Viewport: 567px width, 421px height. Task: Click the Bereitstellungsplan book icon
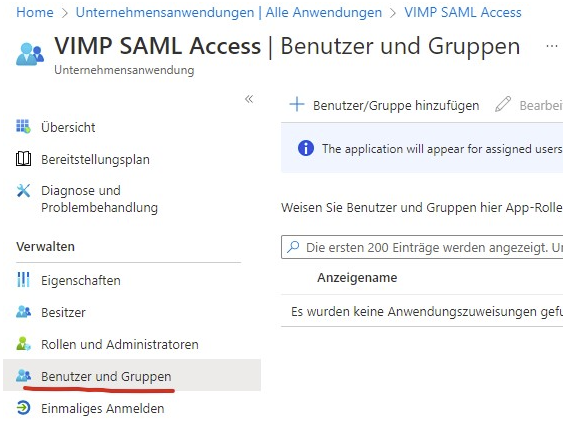point(24,159)
